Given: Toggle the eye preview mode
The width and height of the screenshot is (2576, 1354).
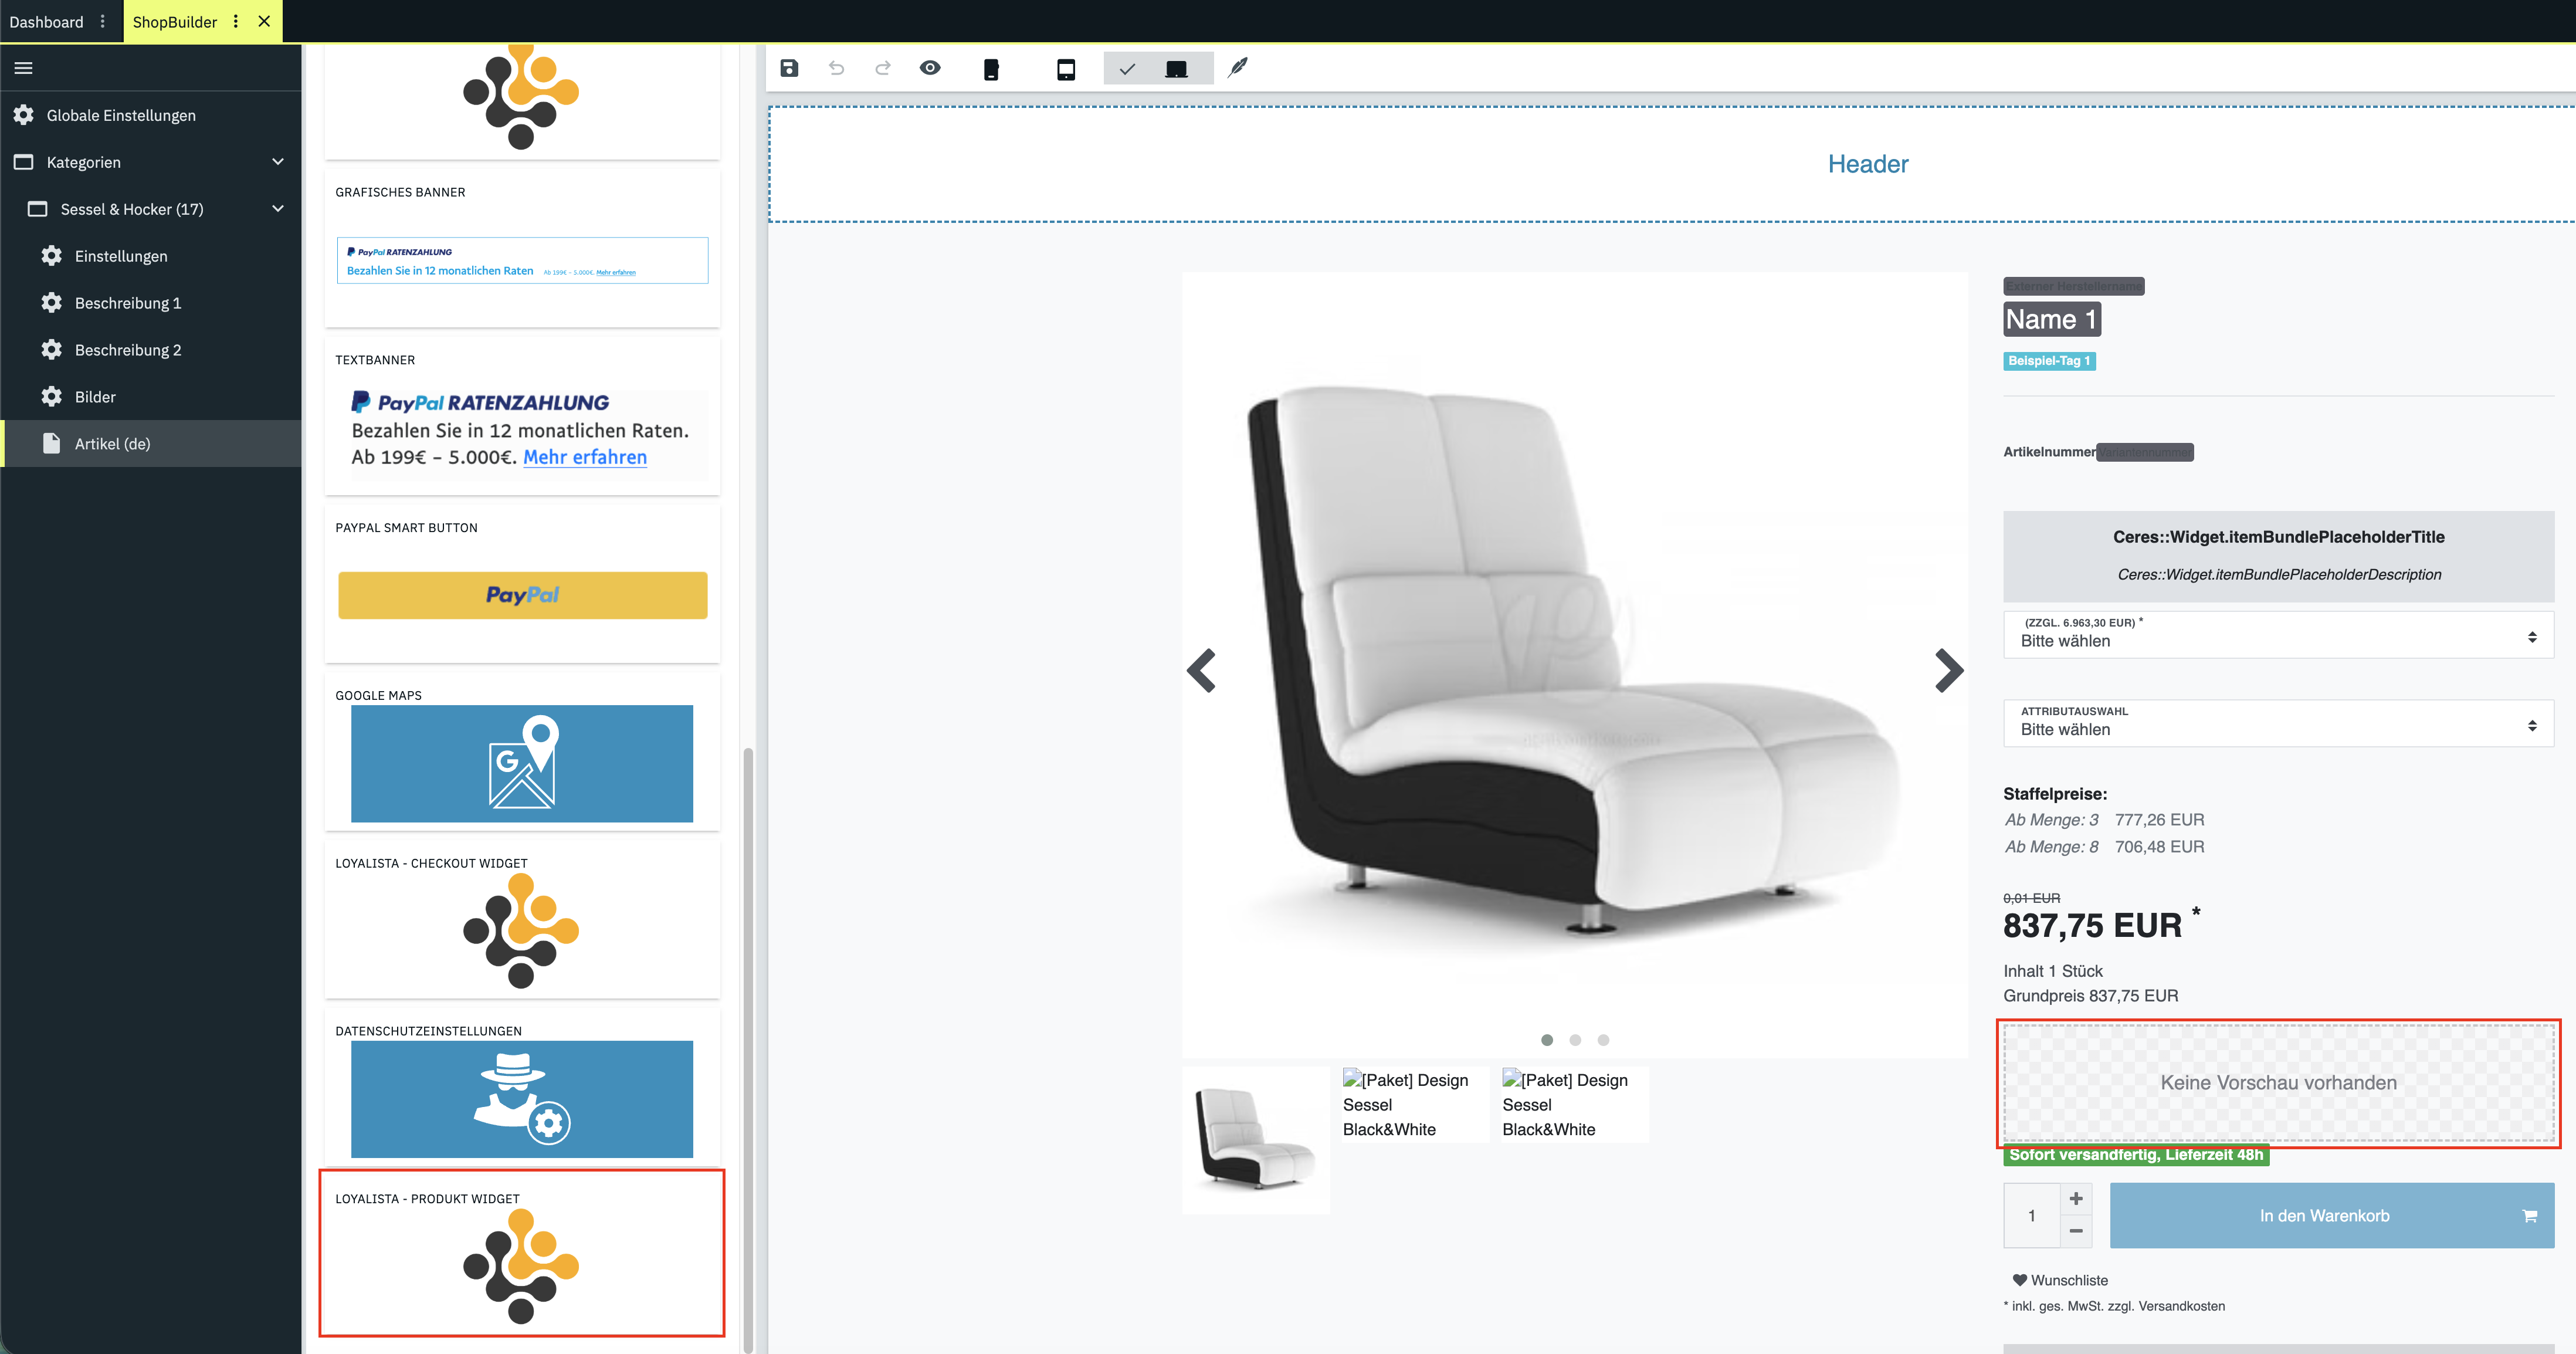Looking at the screenshot, I should point(930,68).
